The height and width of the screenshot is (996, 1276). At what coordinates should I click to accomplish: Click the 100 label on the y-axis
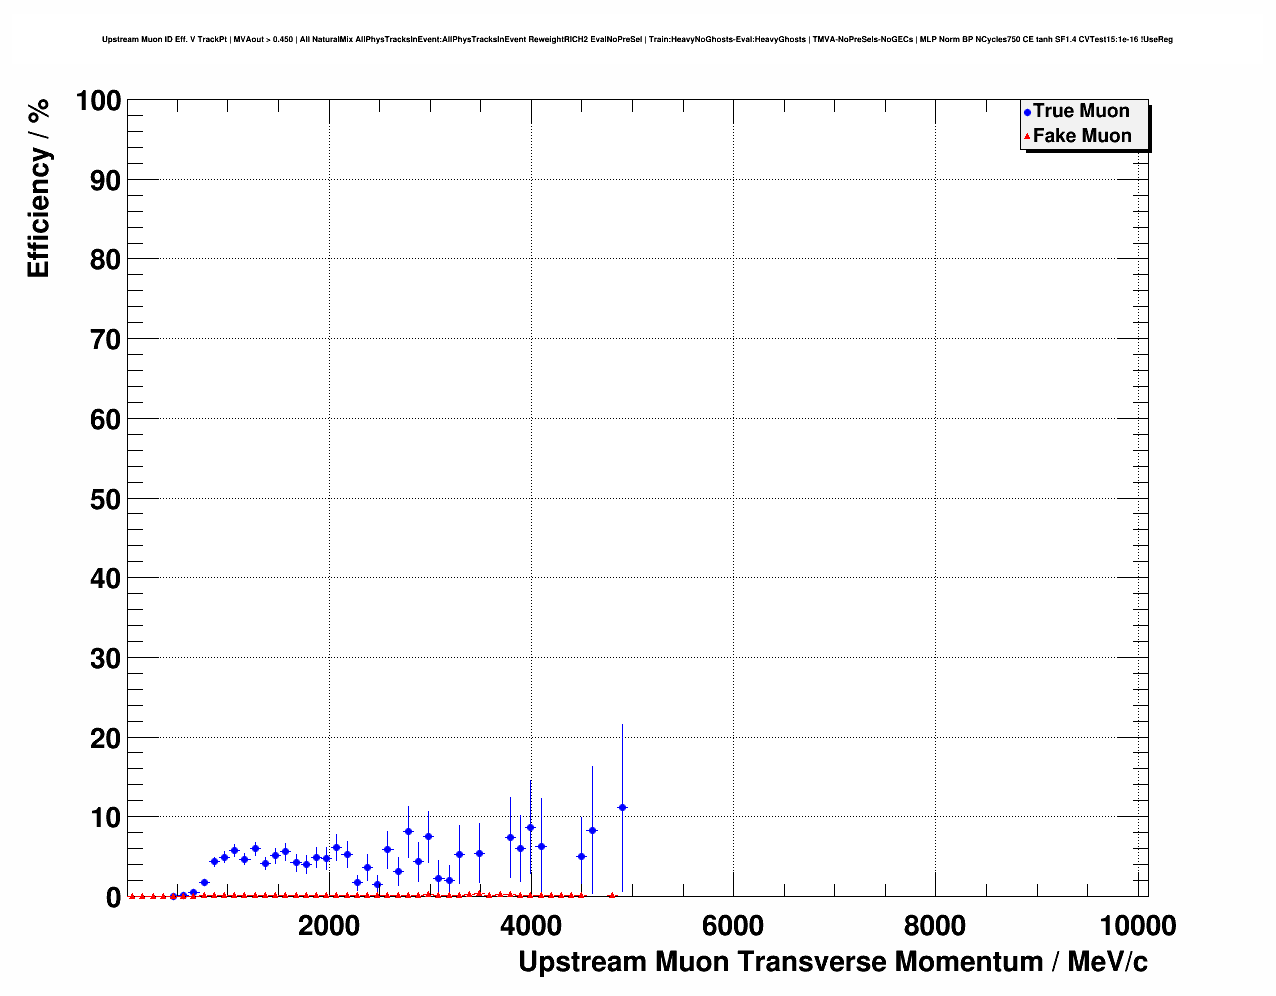coord(97,101)
